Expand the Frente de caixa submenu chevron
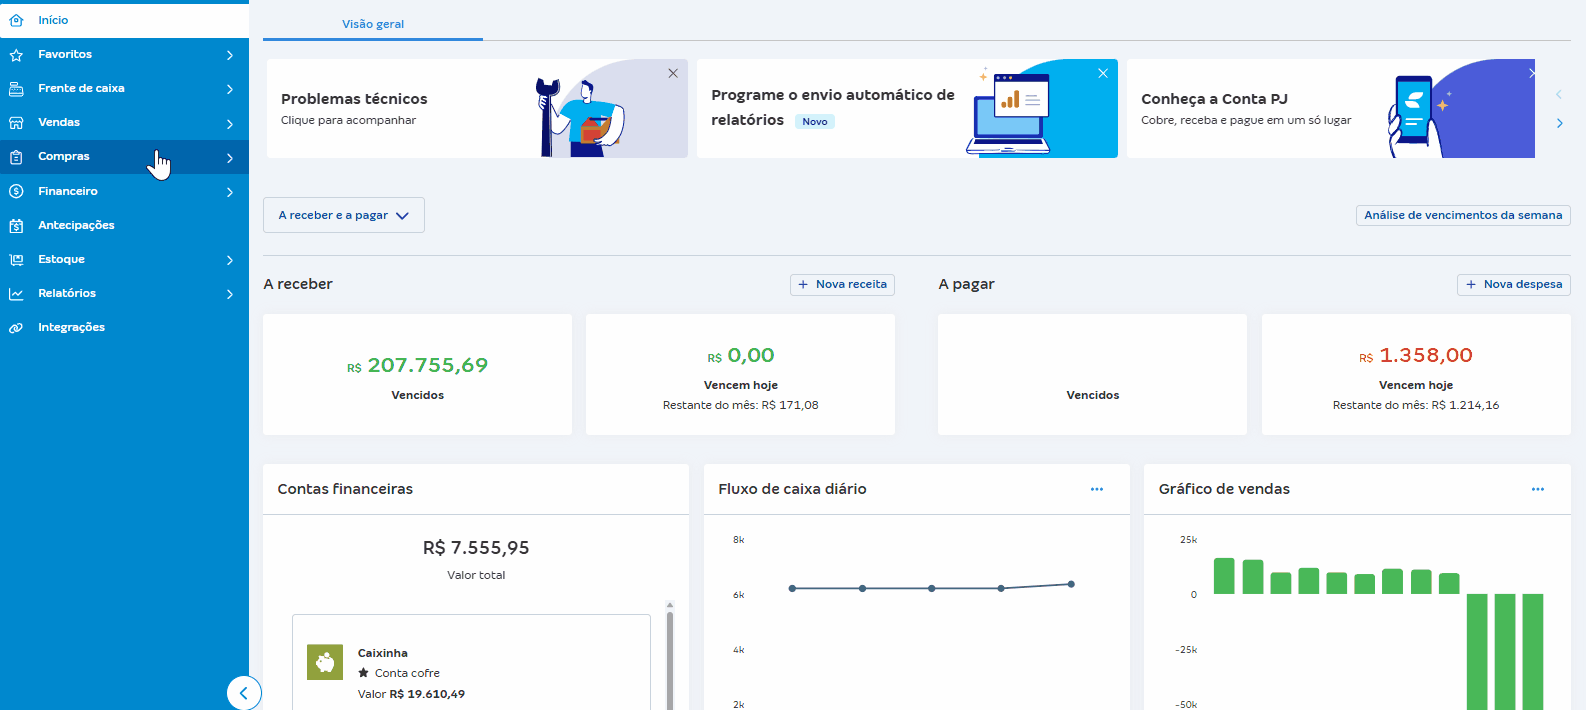This screenshot has width=1586, height=710. tap(230, 89)
